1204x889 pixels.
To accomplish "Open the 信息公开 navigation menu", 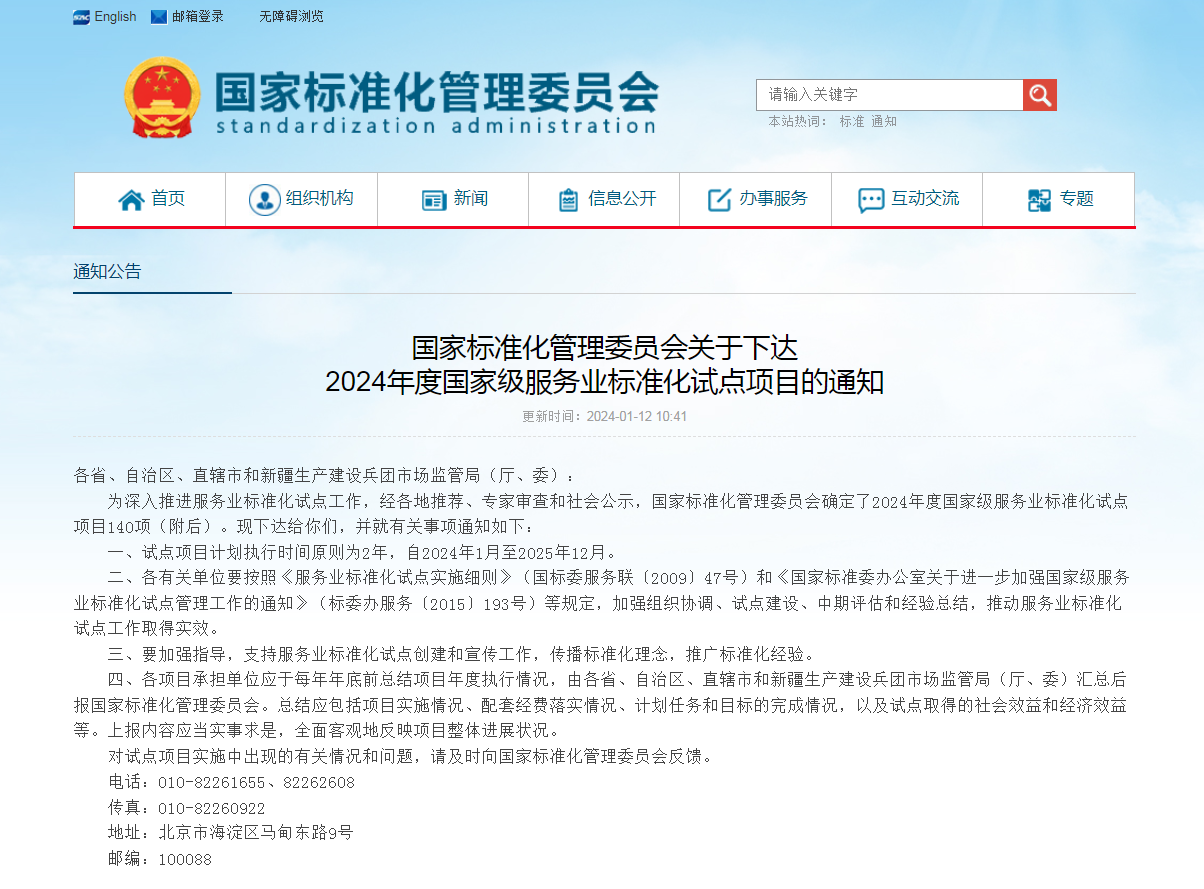I will click(x=622, y=199).
